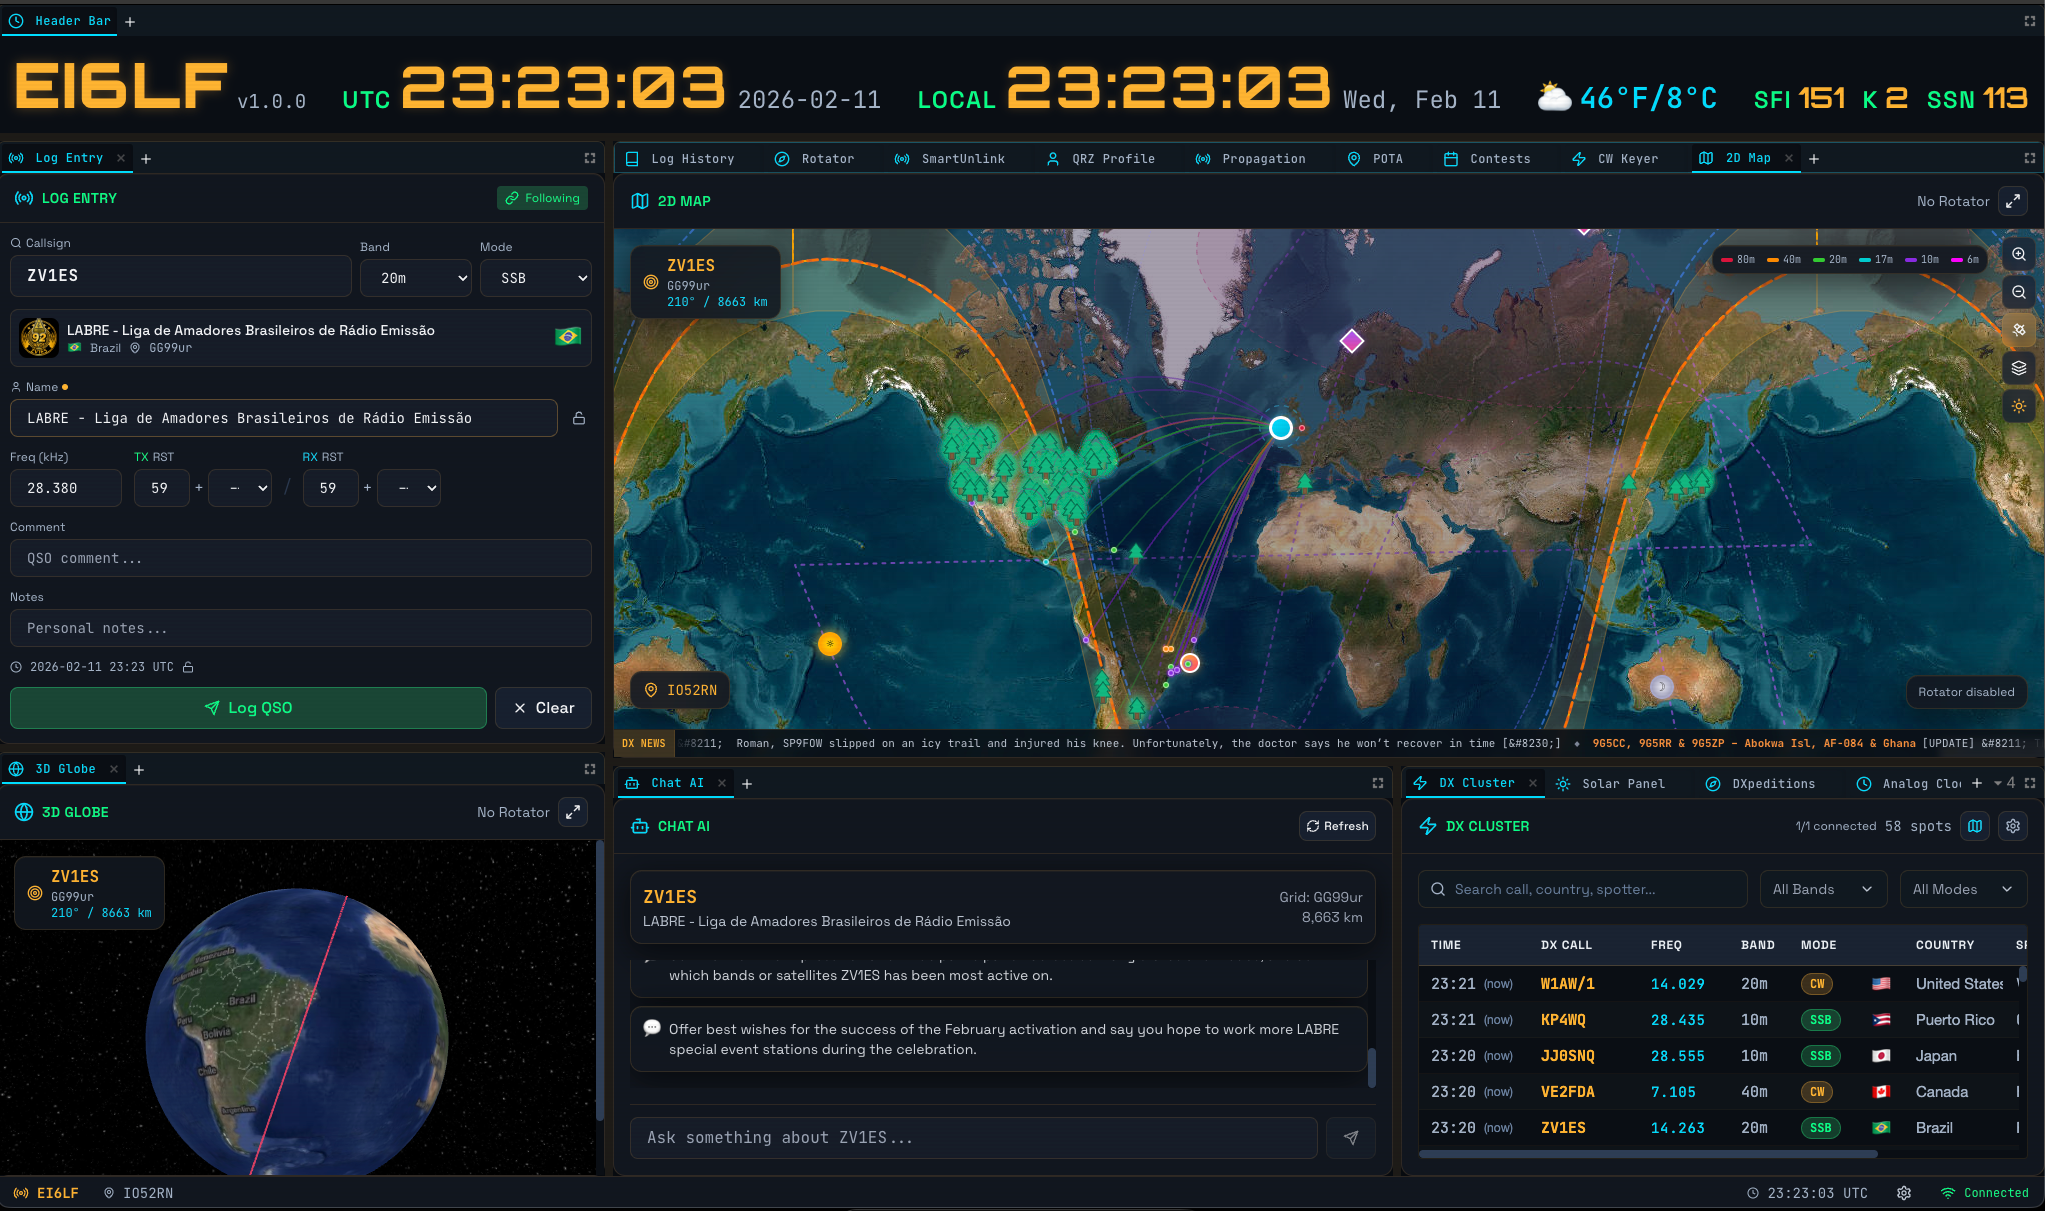Send the Chat AI message with the paper-plane icon
The width and height of the screenshot is (2045, 1211).
click(1351, 1138)
